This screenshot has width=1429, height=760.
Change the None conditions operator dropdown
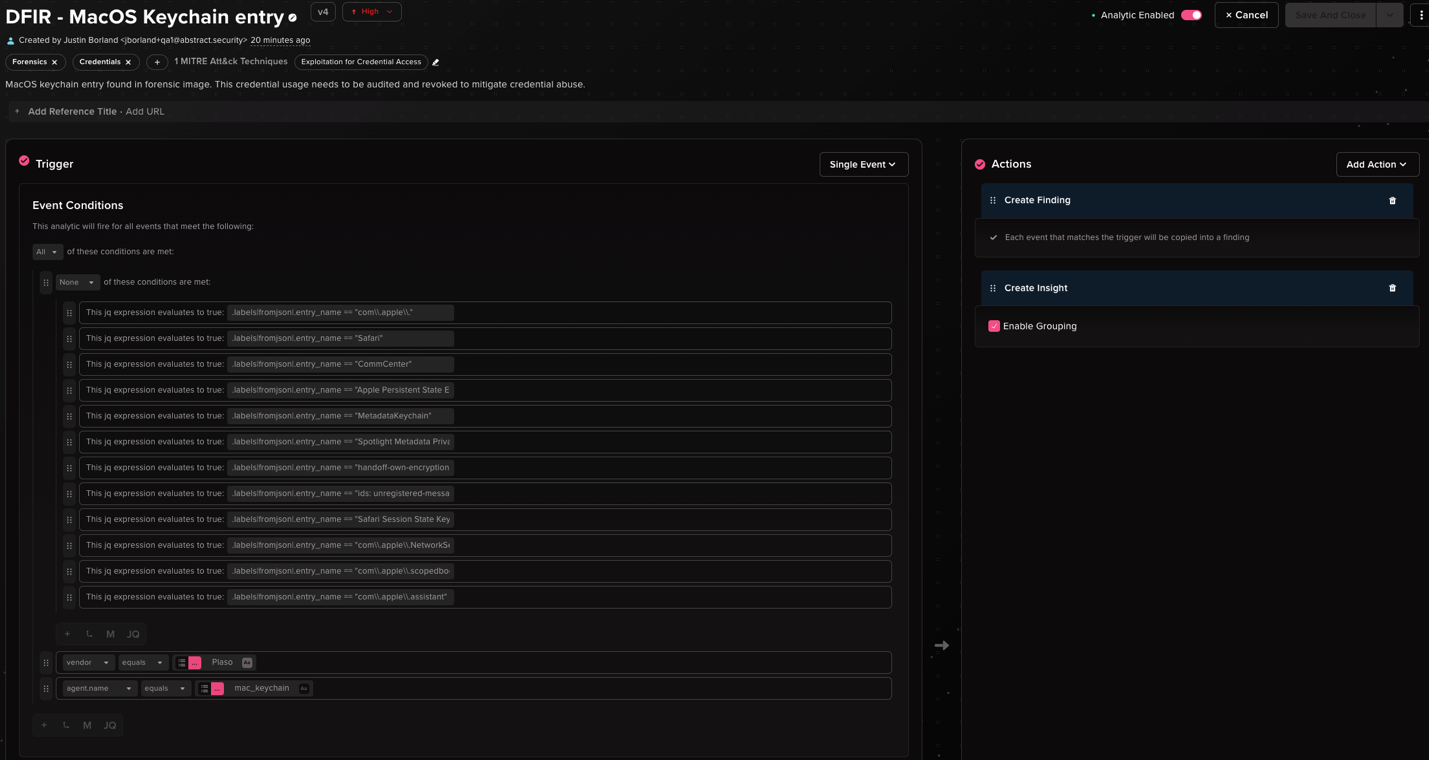click(x=76, y=282)
